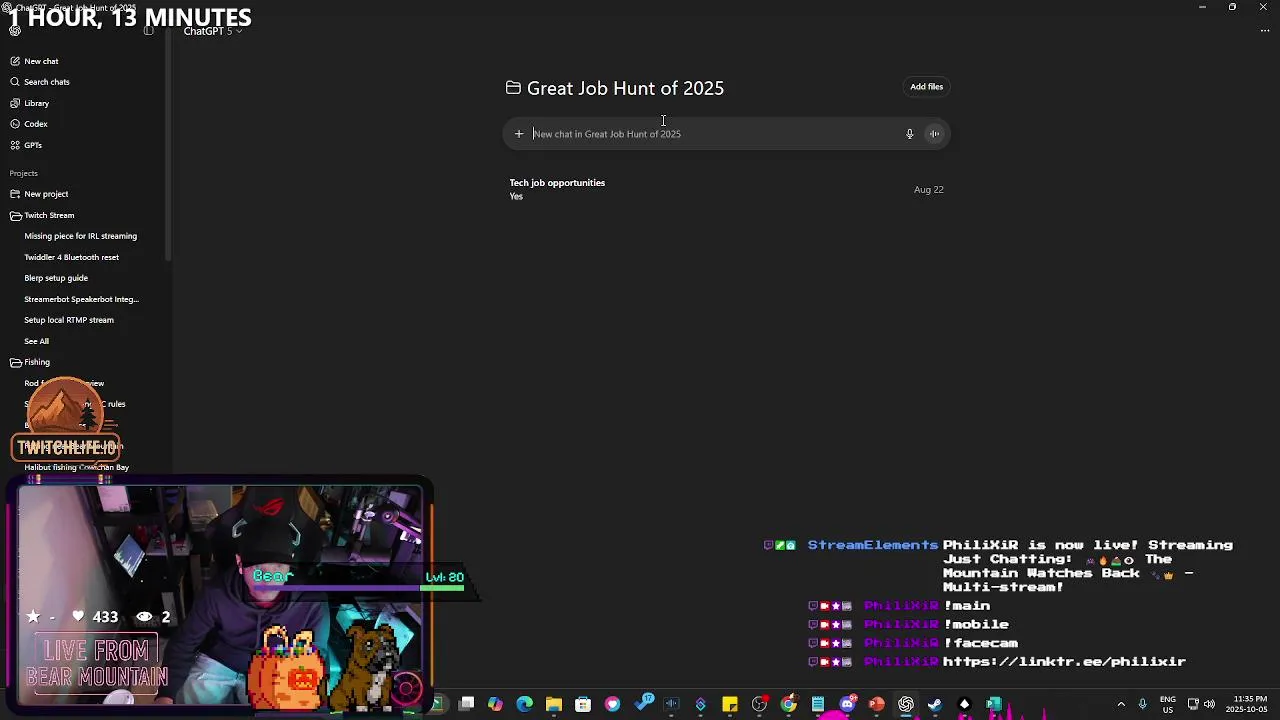This screenshot has width=1280, height=720.
Task: Open Streamerbot Speakerbot Integ... chat
Action: click(x=81, y=299)
